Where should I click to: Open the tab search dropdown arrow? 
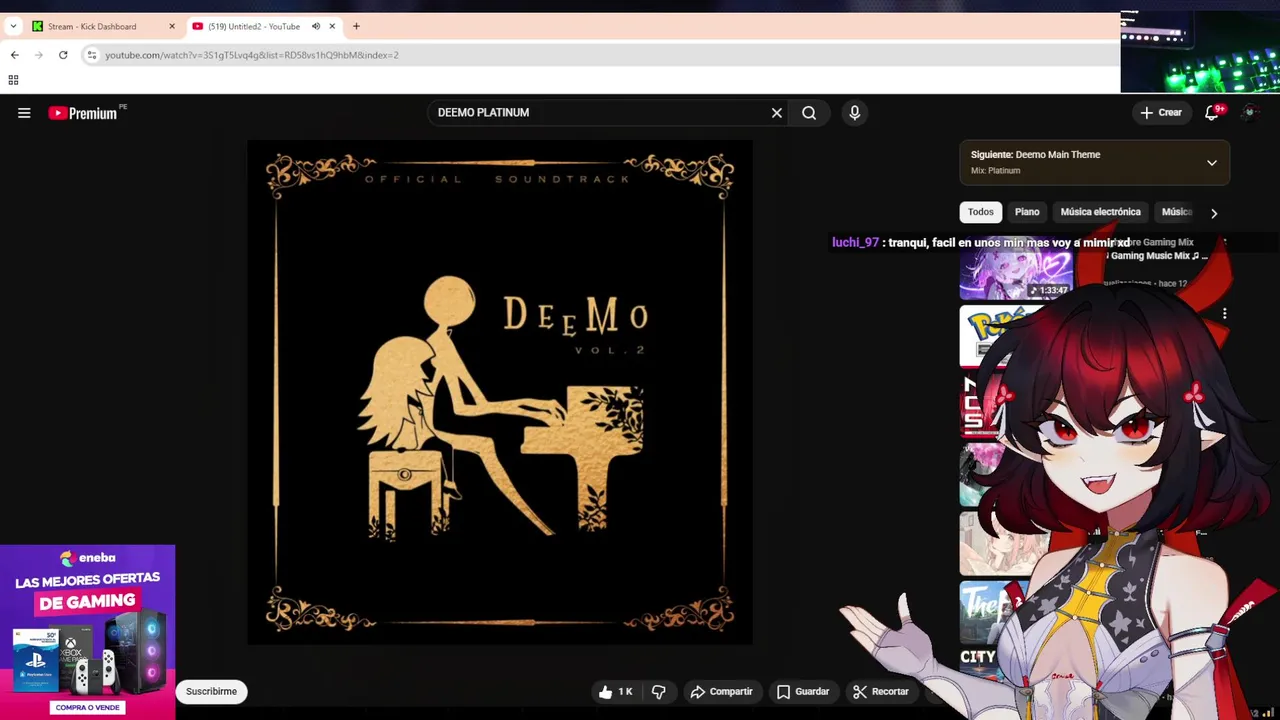coord(13,27)
